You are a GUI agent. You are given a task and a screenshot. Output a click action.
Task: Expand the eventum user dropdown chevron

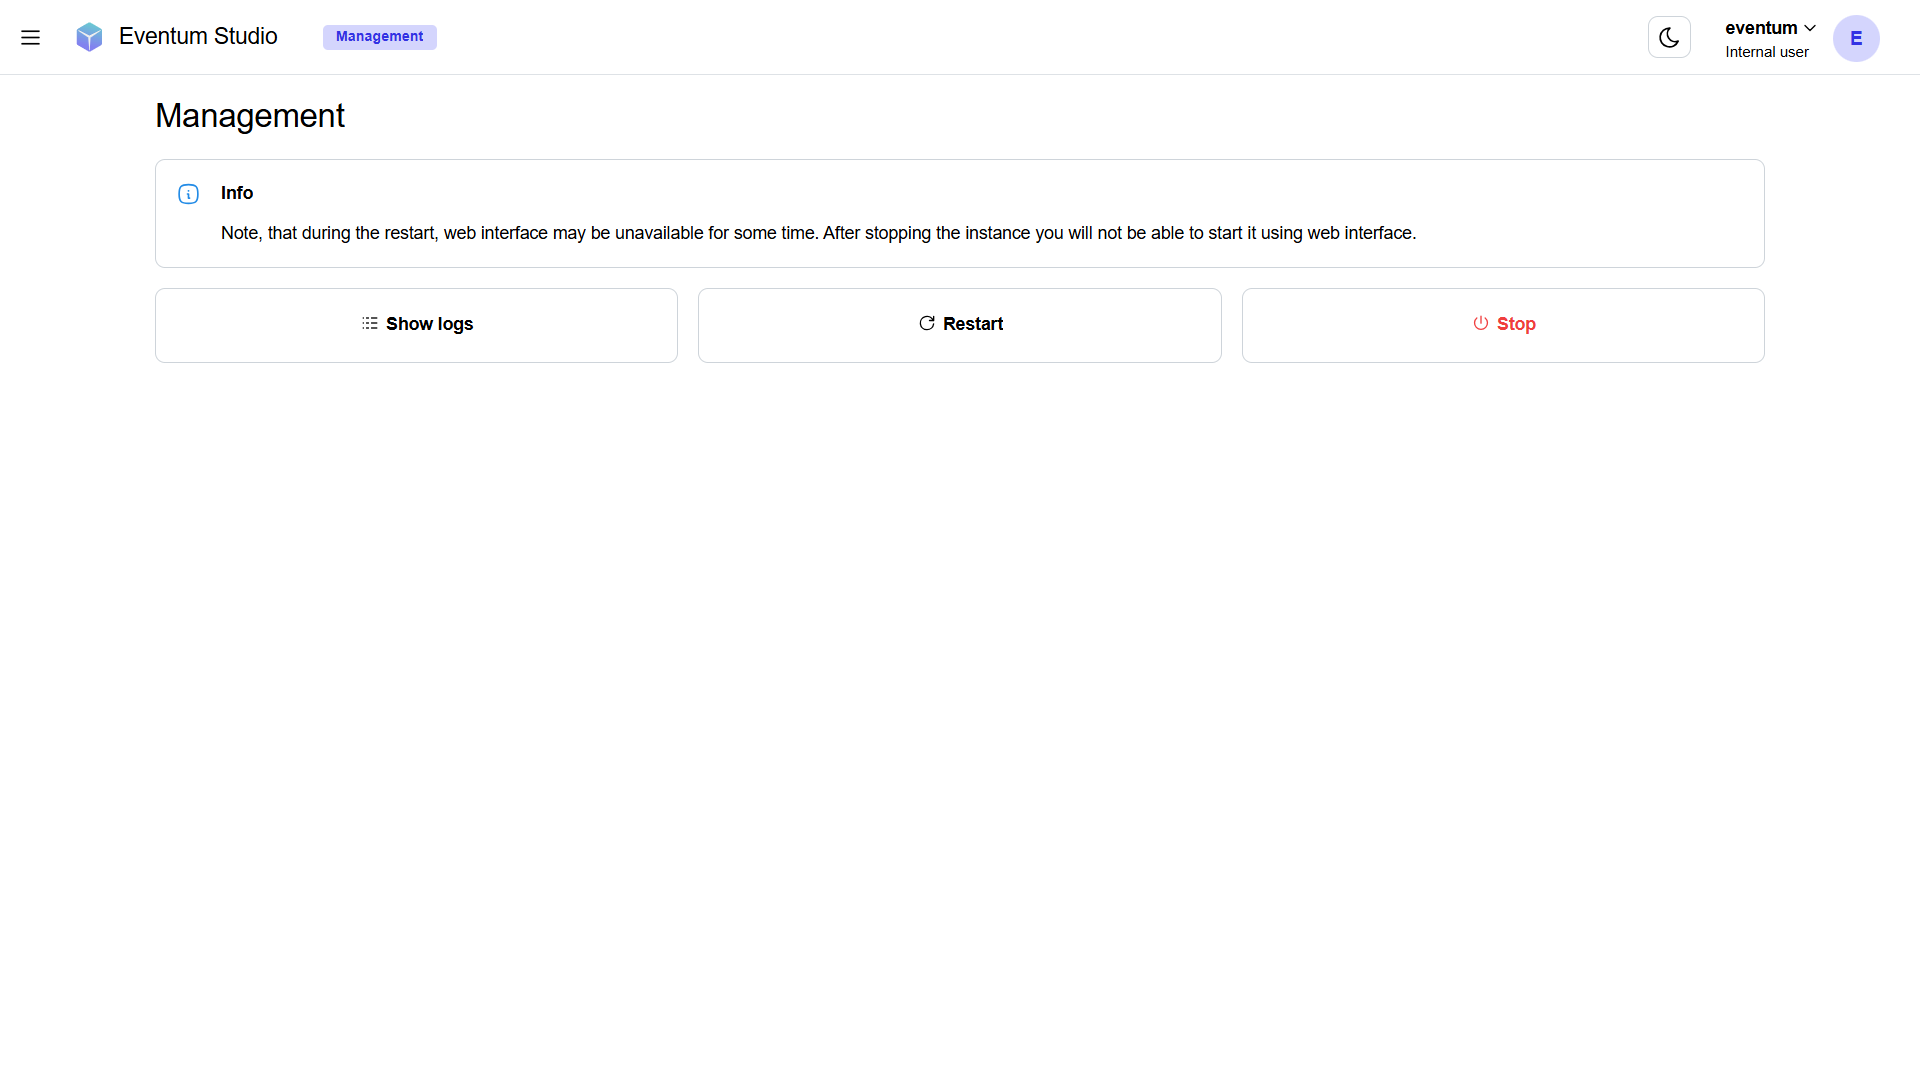tap(1810, 28)
